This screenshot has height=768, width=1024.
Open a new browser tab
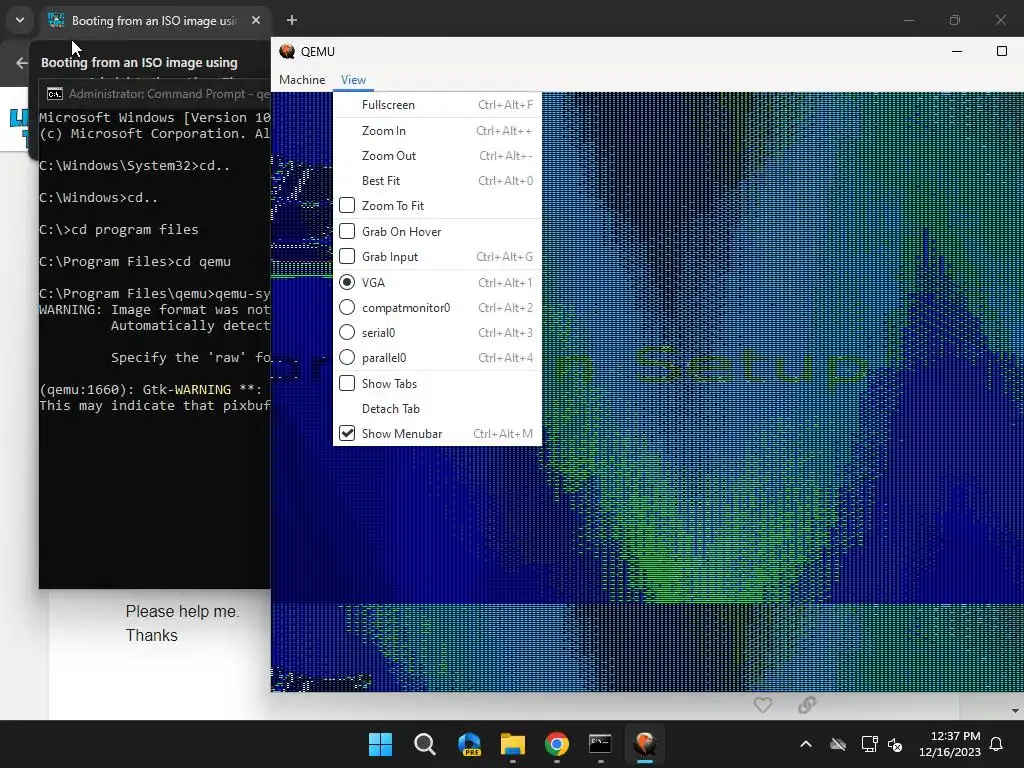tap(292, 20)
